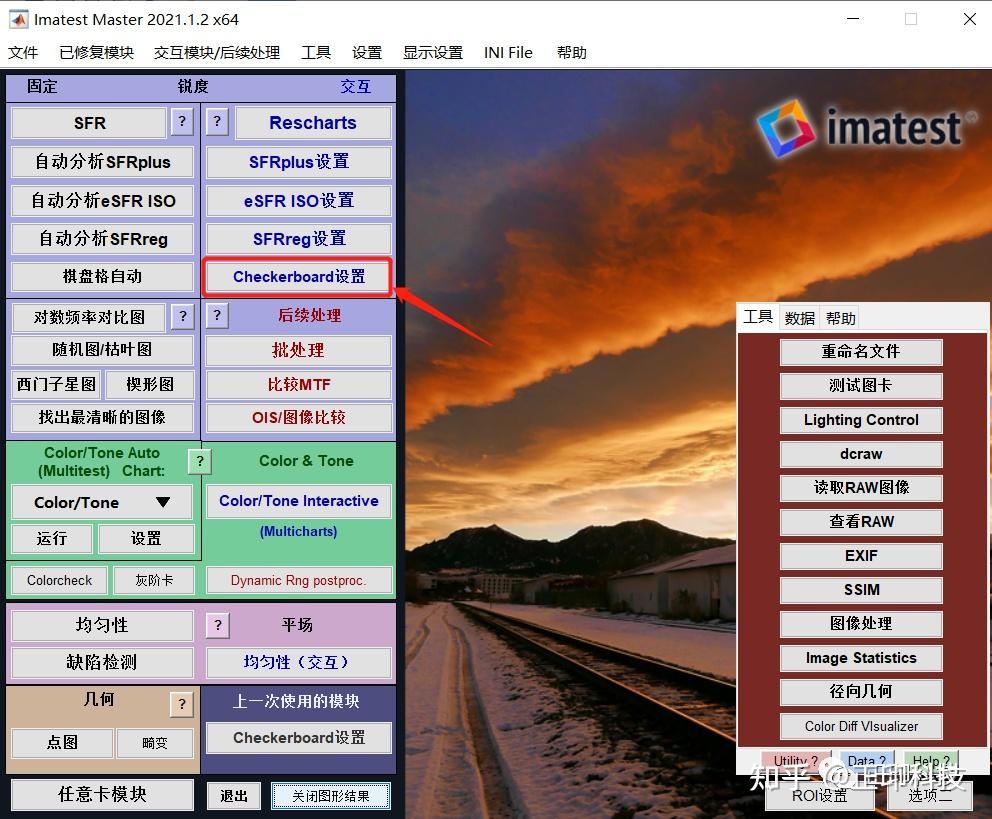Open SFR help via the question mark icon
The image size is (992, 819).
(x=181, y=123)
